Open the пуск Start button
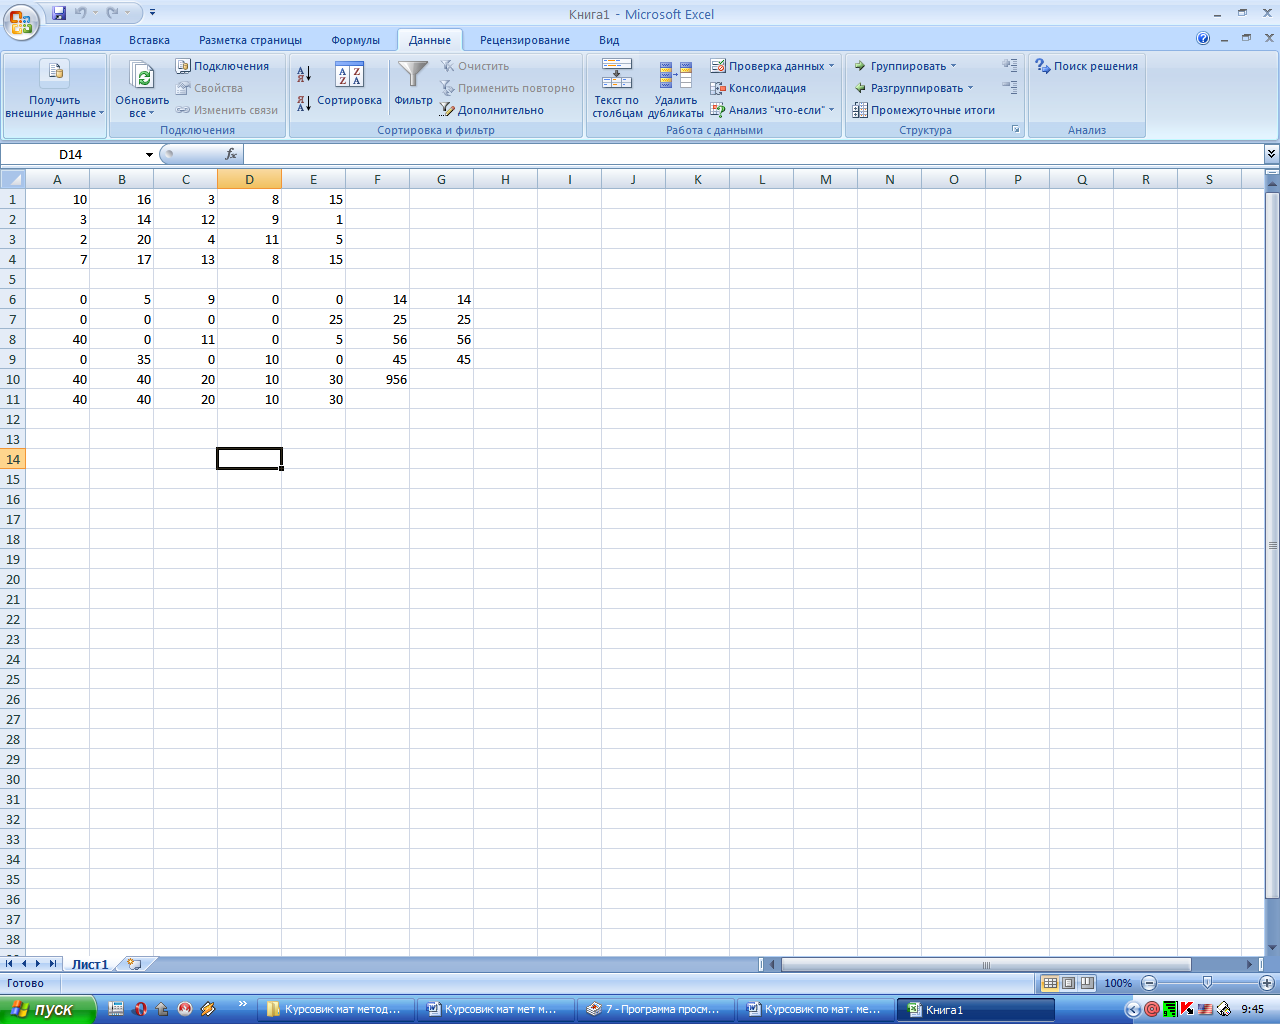This screenshot has height=1024, width=1280. [47, 1010]
